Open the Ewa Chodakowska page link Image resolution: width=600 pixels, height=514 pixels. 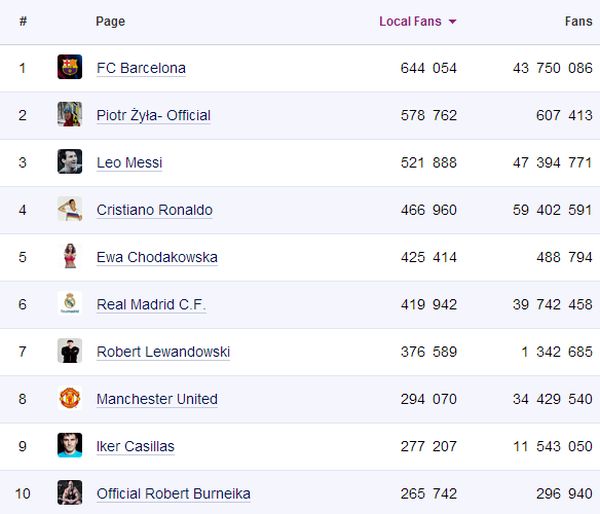pyautogui.click(x=157, y=257)
